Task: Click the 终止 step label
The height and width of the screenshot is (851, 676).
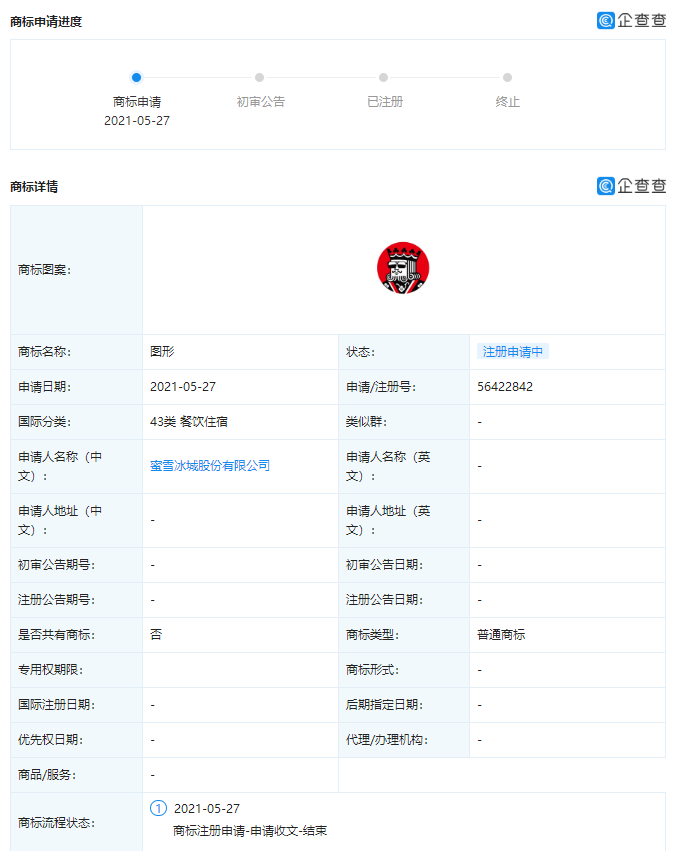Action: pos(507,101)
